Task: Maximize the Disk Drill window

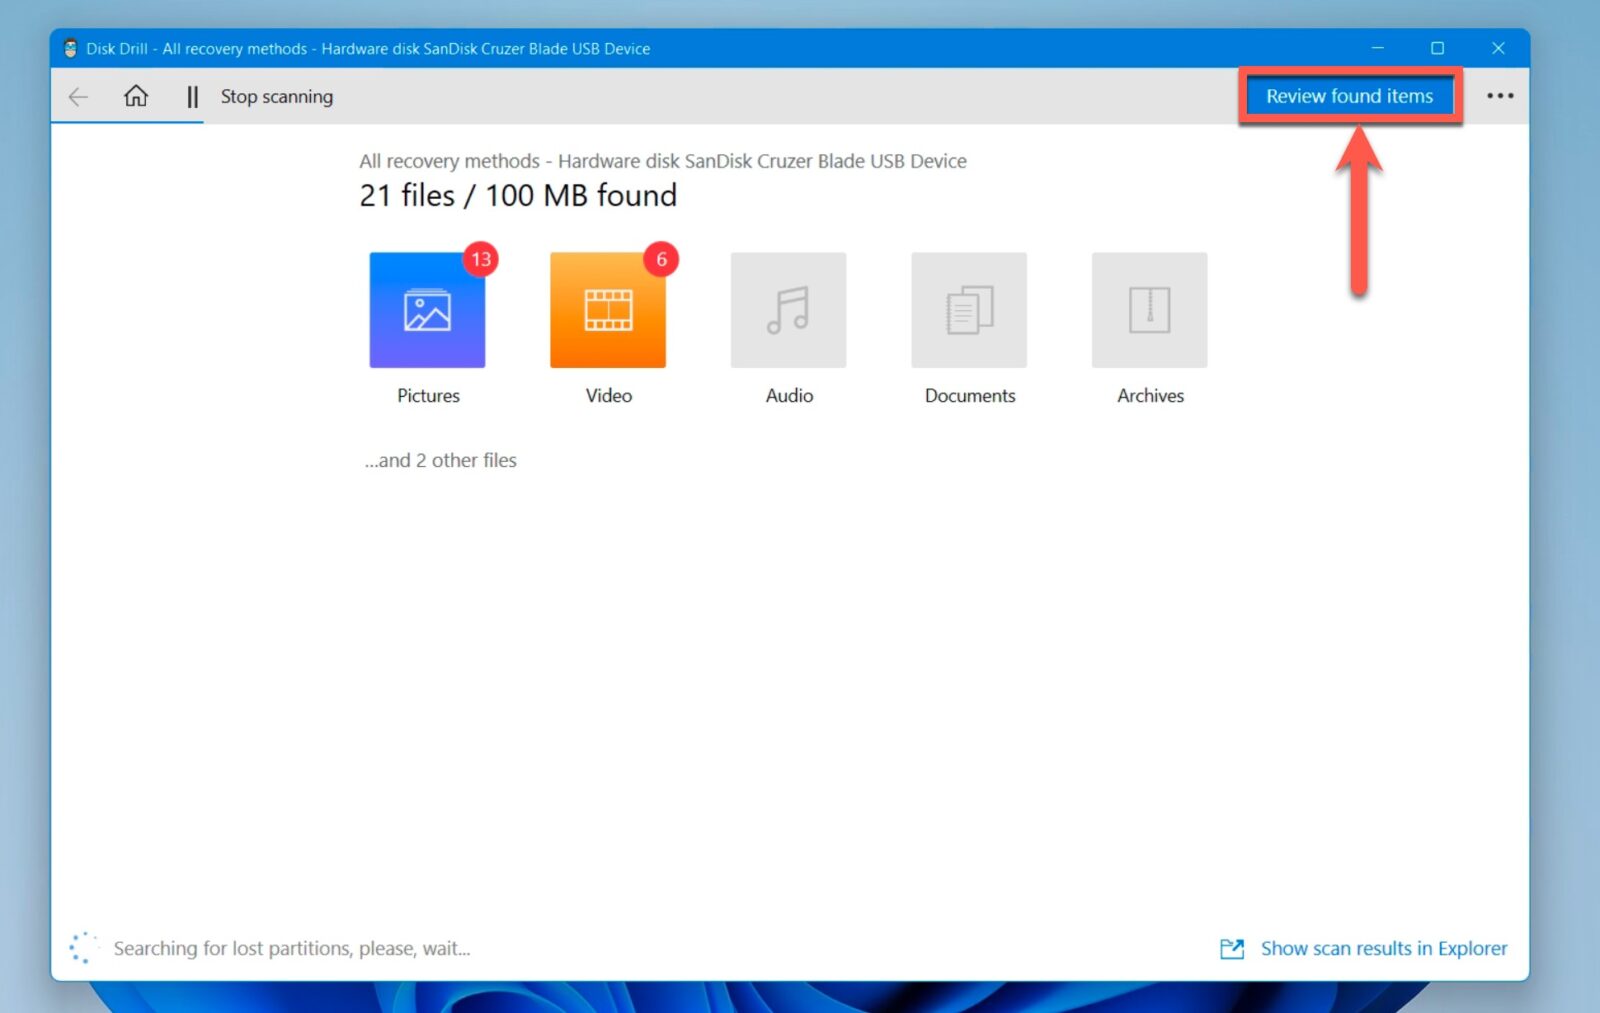Action: point(1438,47)
